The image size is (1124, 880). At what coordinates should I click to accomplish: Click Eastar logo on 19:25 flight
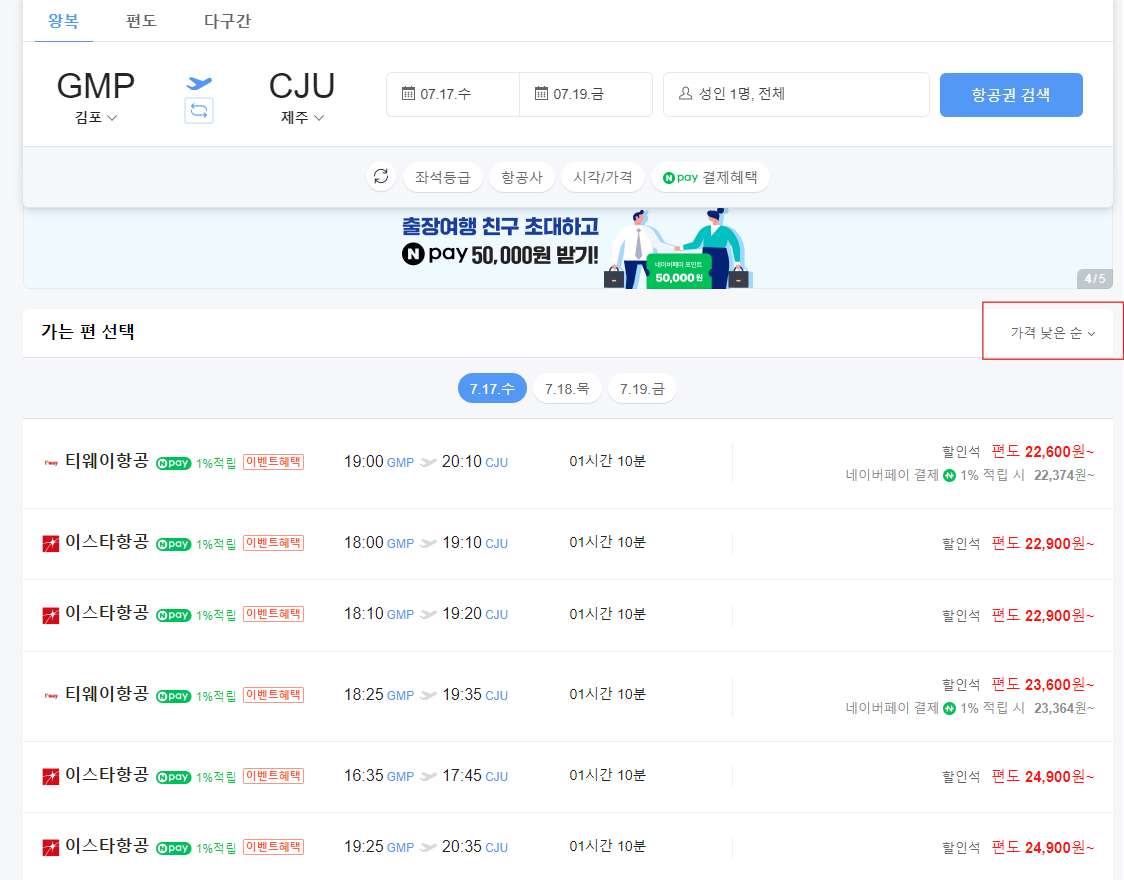51,848
